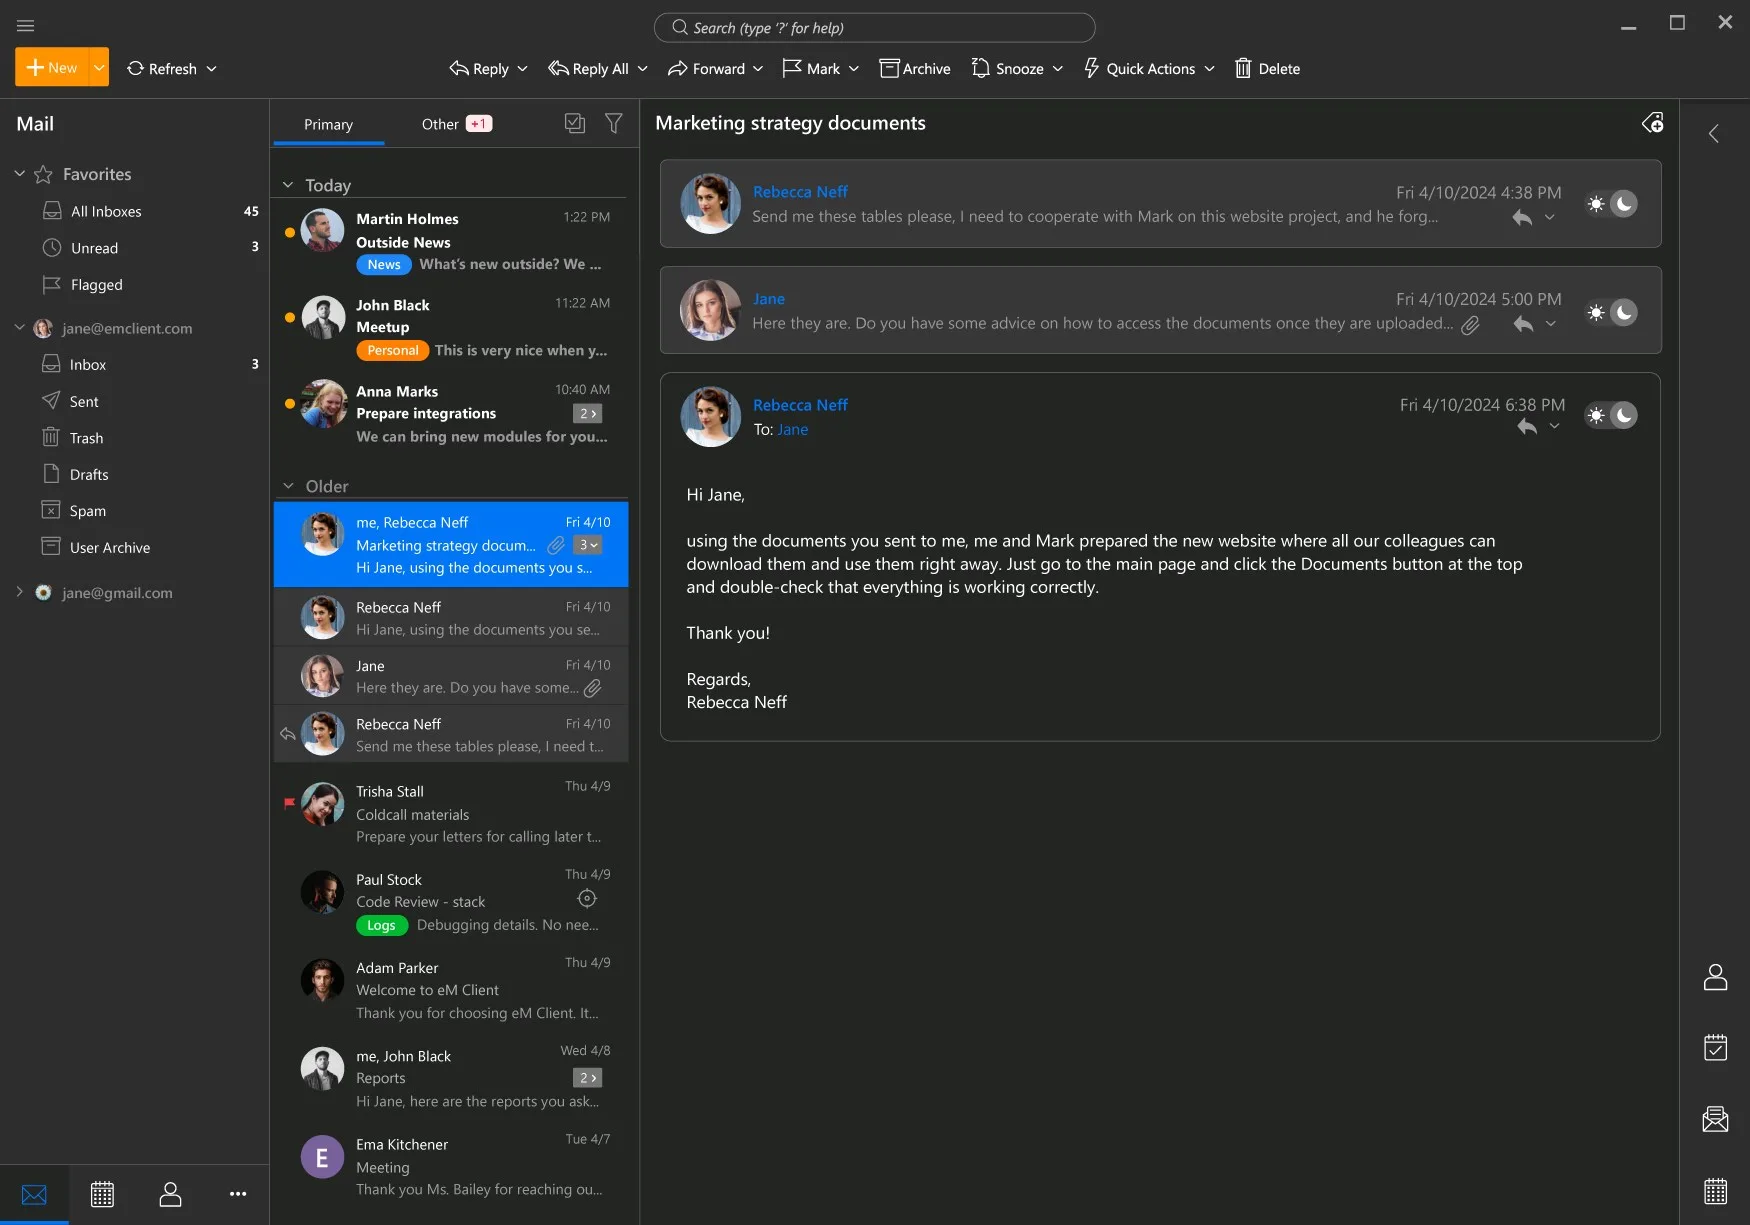1750x1225 pixels.
Task: Switch to Calendar view in bottom navigation
Action: [102, 1194]
